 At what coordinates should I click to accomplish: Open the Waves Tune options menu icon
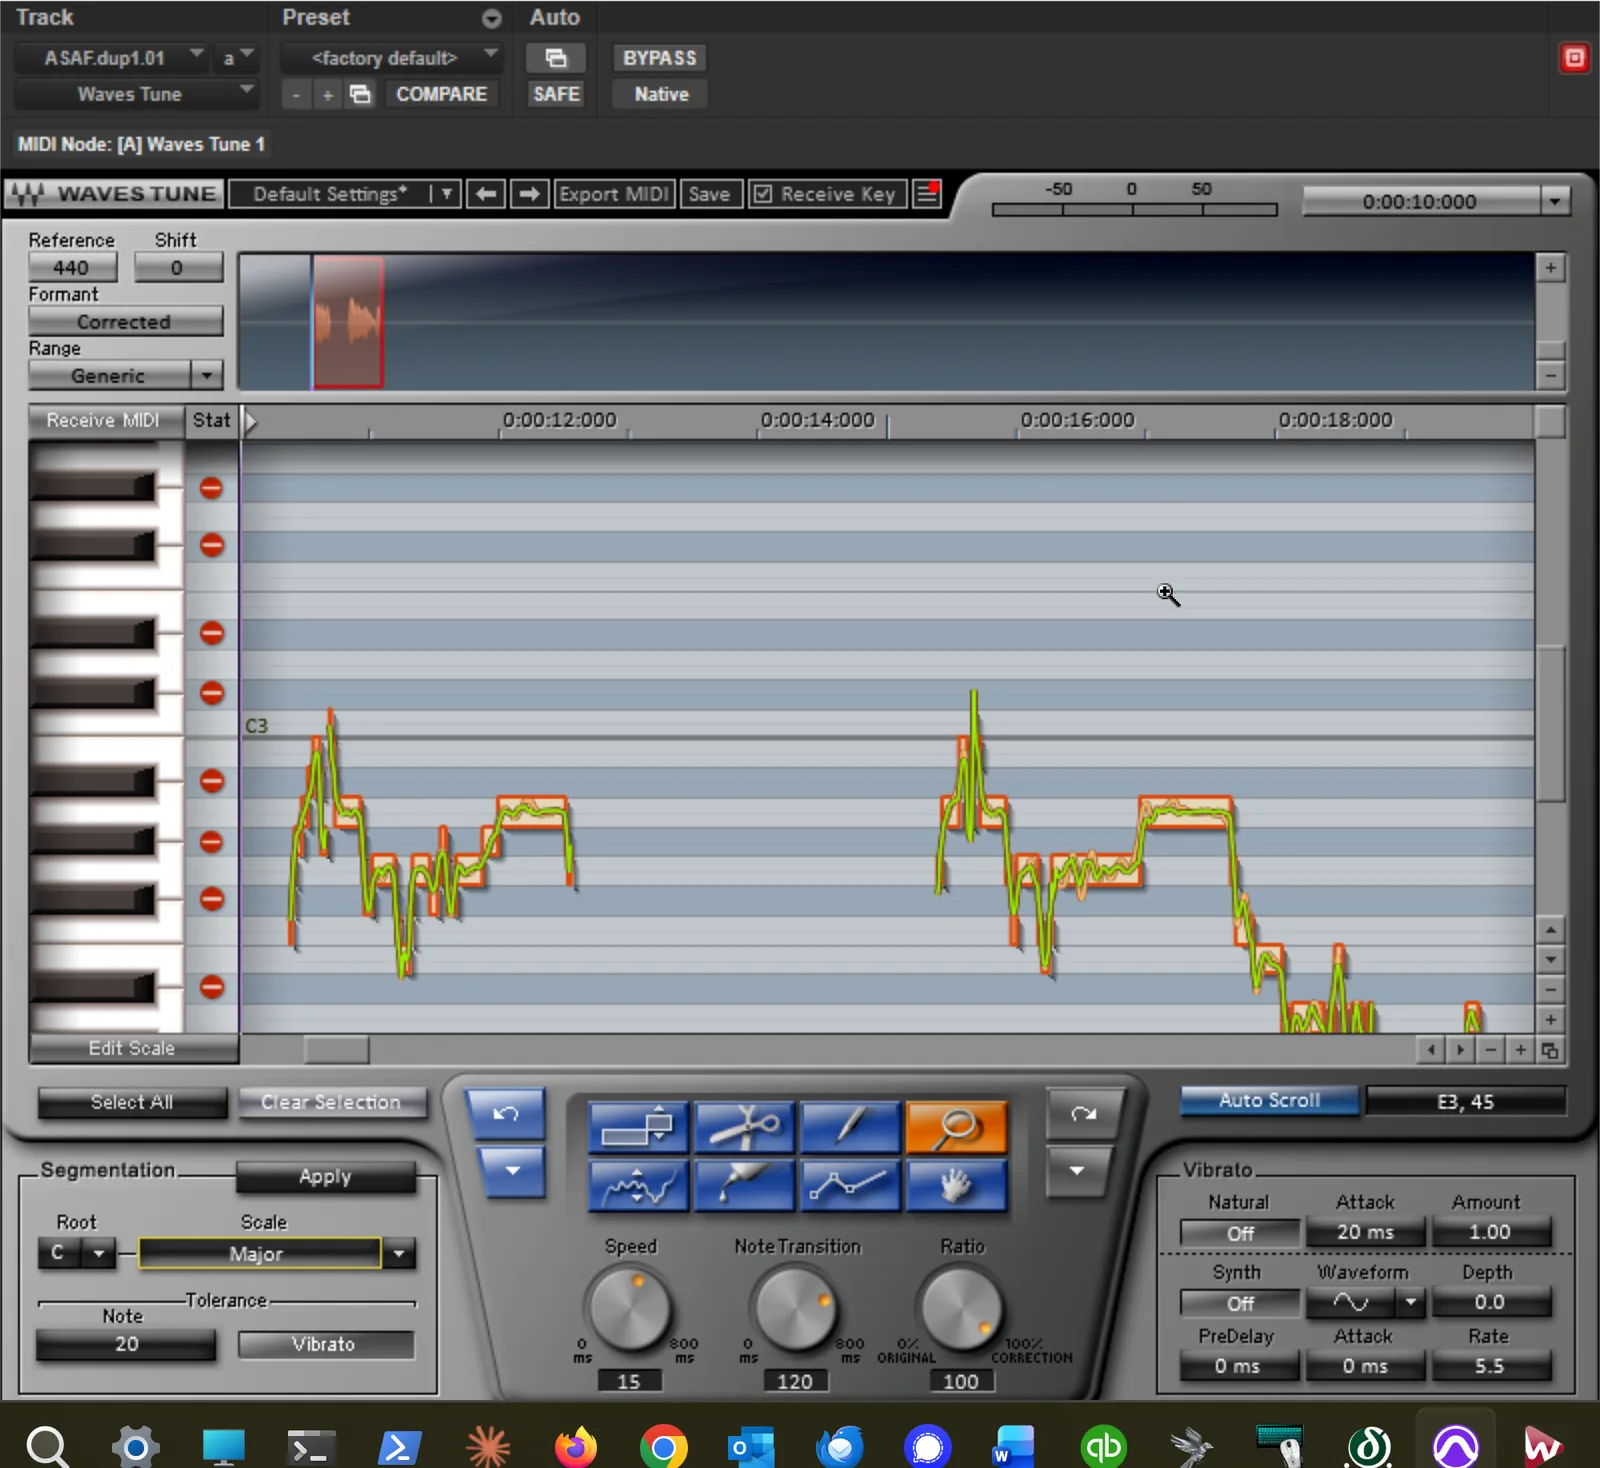click(927, 194)
